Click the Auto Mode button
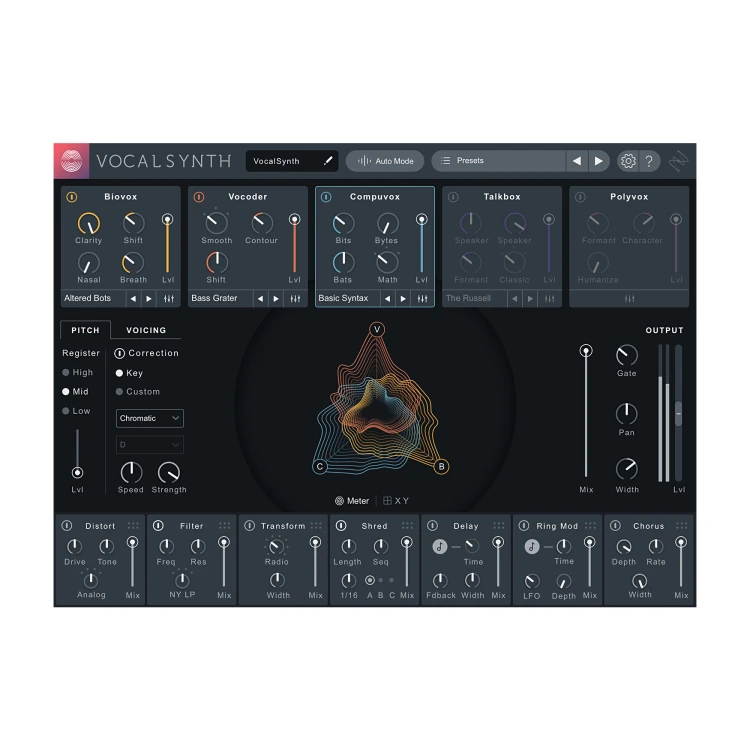 (385, 161)
